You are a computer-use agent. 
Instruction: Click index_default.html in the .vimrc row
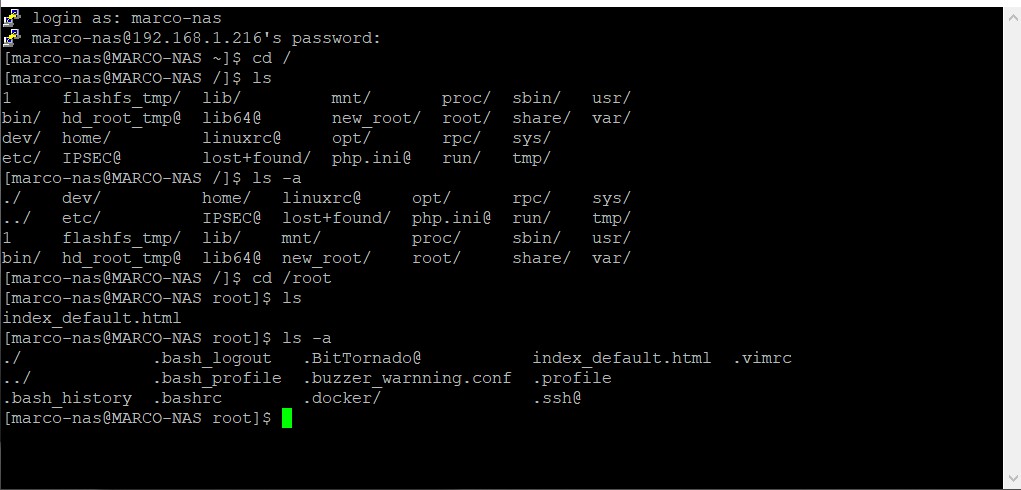[621, 358]
